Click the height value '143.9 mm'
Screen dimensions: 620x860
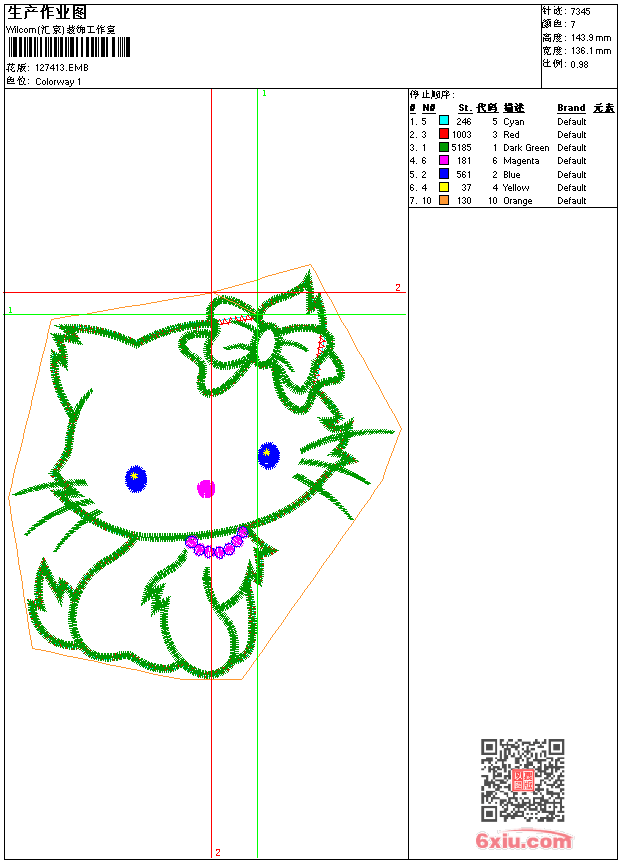590,38
